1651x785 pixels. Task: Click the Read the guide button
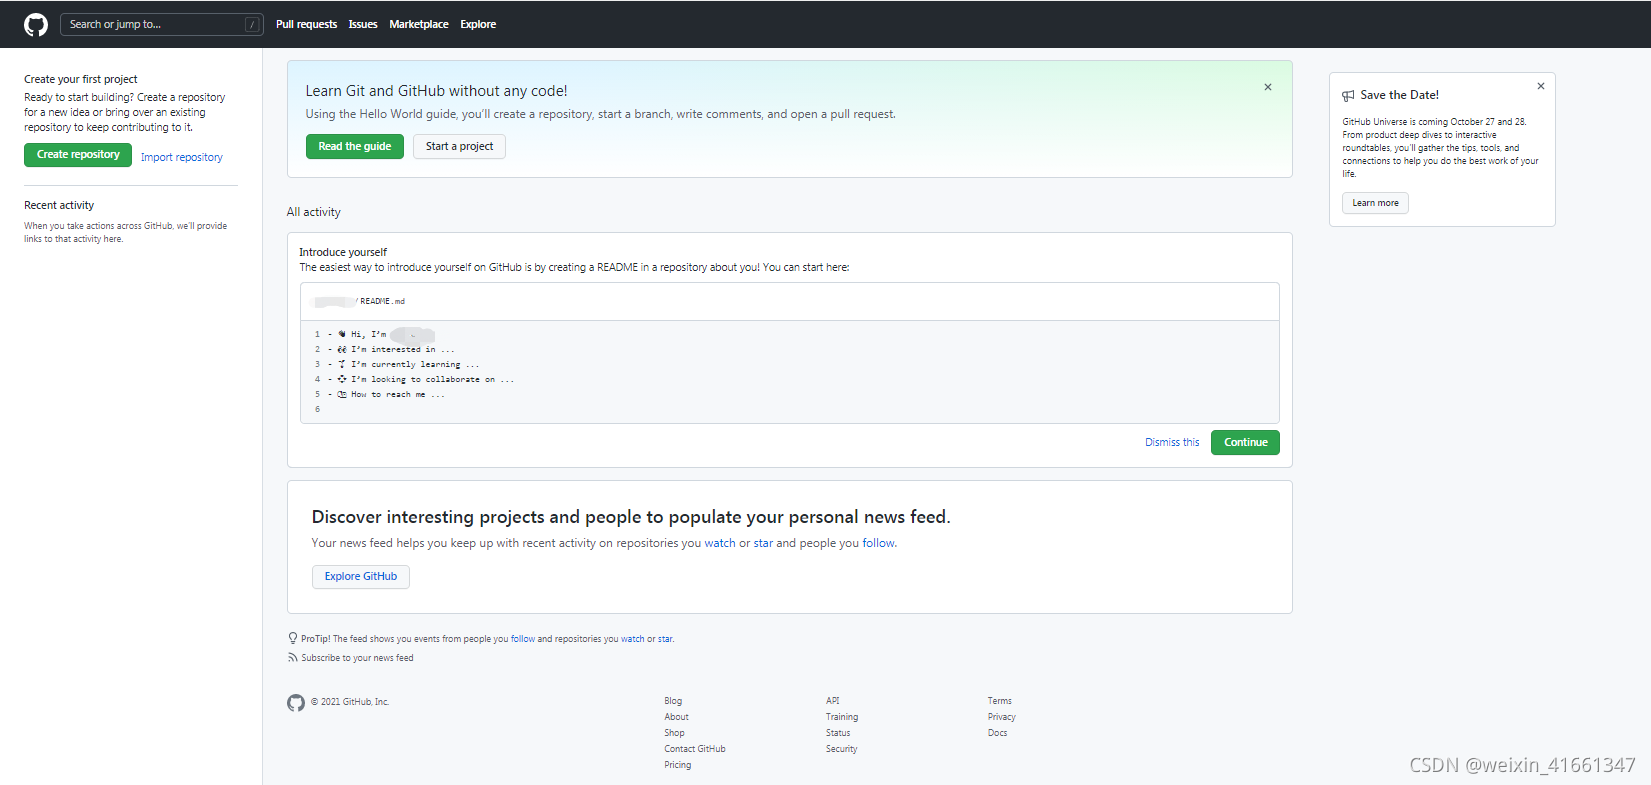[355, 147]
